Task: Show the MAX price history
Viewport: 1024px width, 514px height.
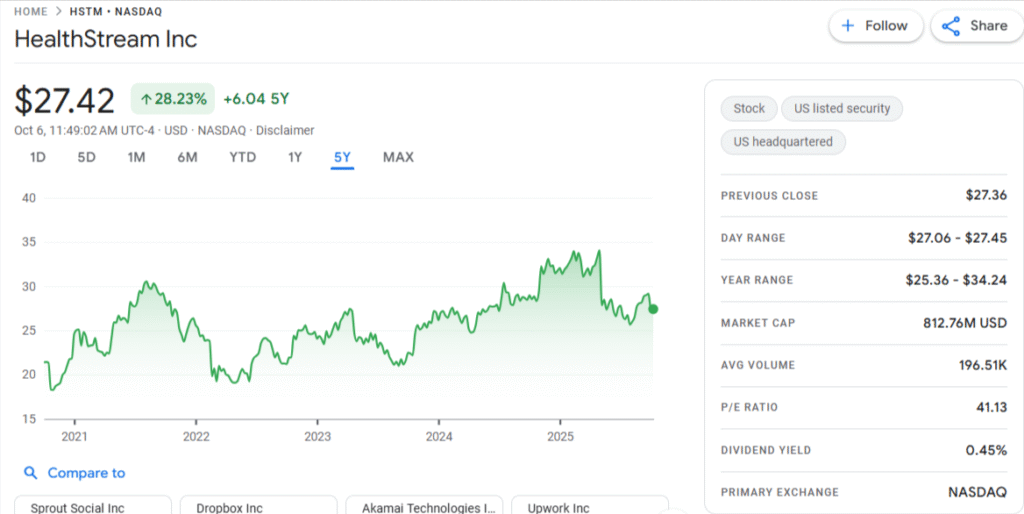Action: (398, 157)
